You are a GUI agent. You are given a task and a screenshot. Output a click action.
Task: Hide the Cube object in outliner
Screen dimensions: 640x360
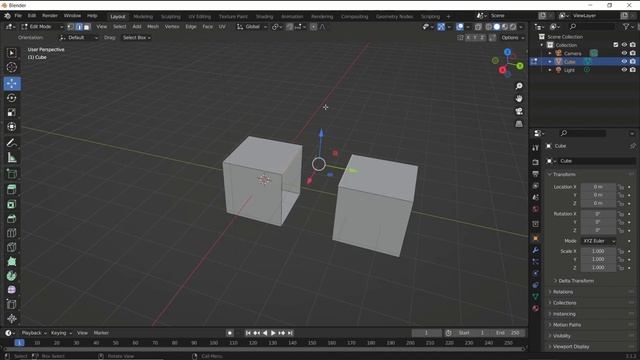click(x=624, y=62)
